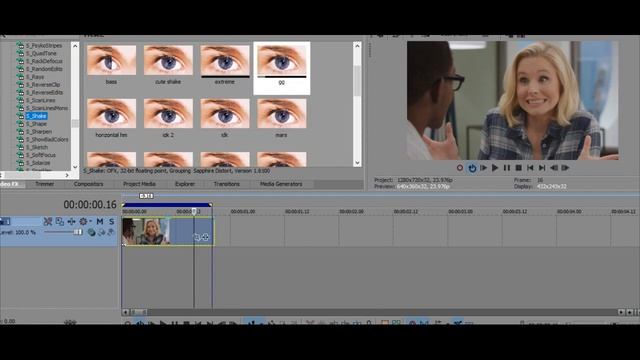Click the 00:00:00.16 timecode display

click(x=90, y=204)
